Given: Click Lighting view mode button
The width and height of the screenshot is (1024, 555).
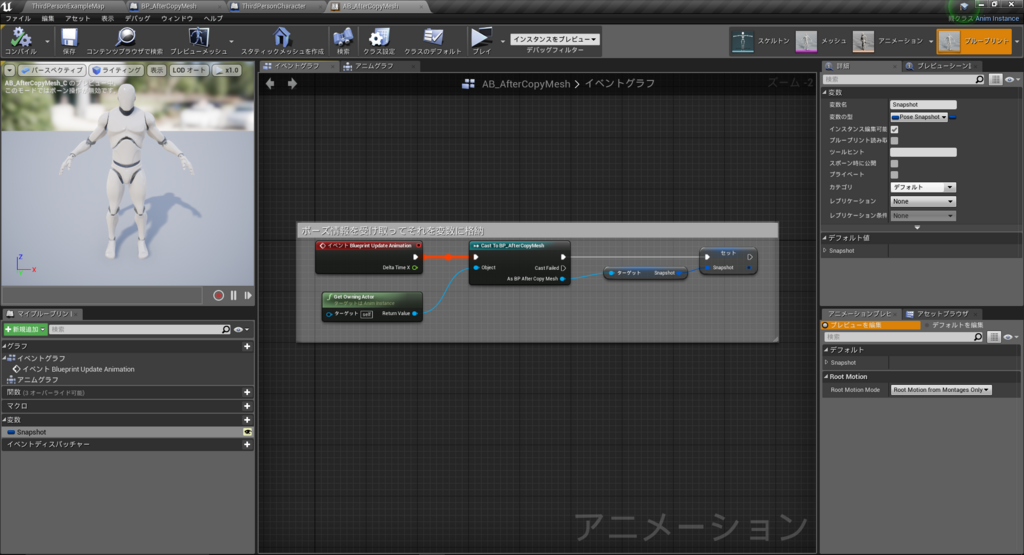Looking at the screenshot, I should [x=116, y=70].
